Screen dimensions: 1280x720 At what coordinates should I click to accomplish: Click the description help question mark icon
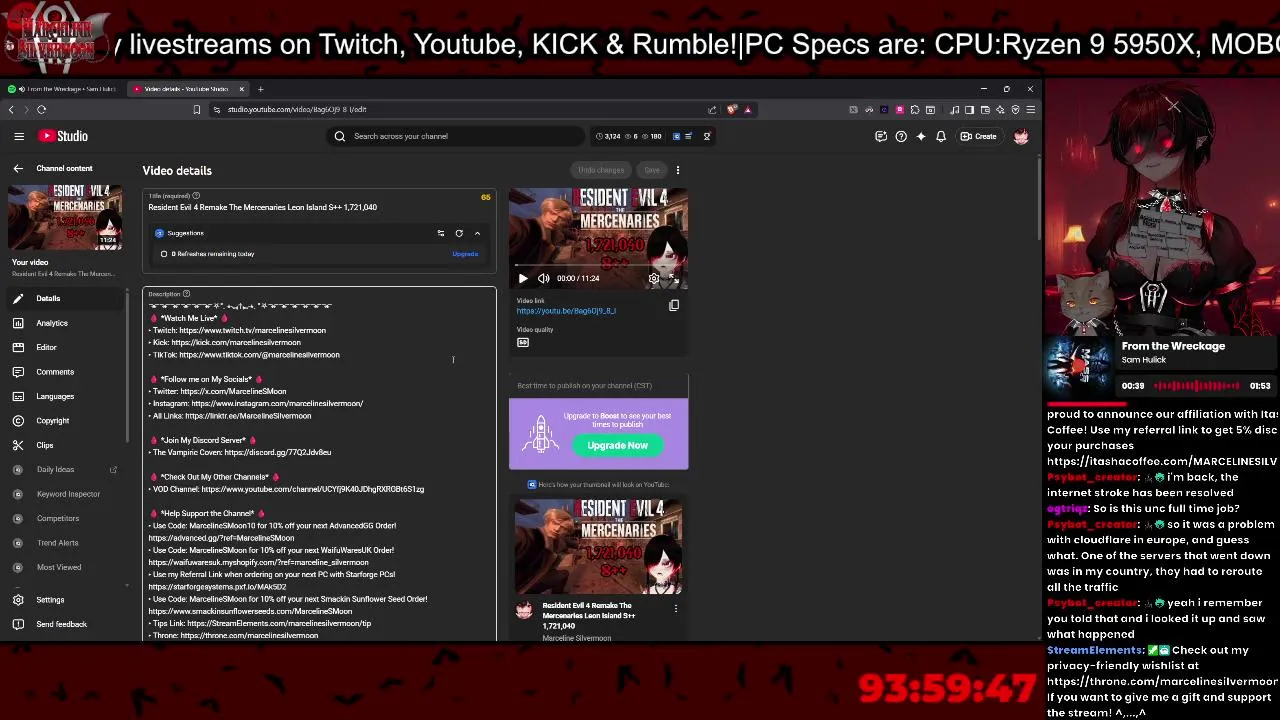[x=186, y=294]
